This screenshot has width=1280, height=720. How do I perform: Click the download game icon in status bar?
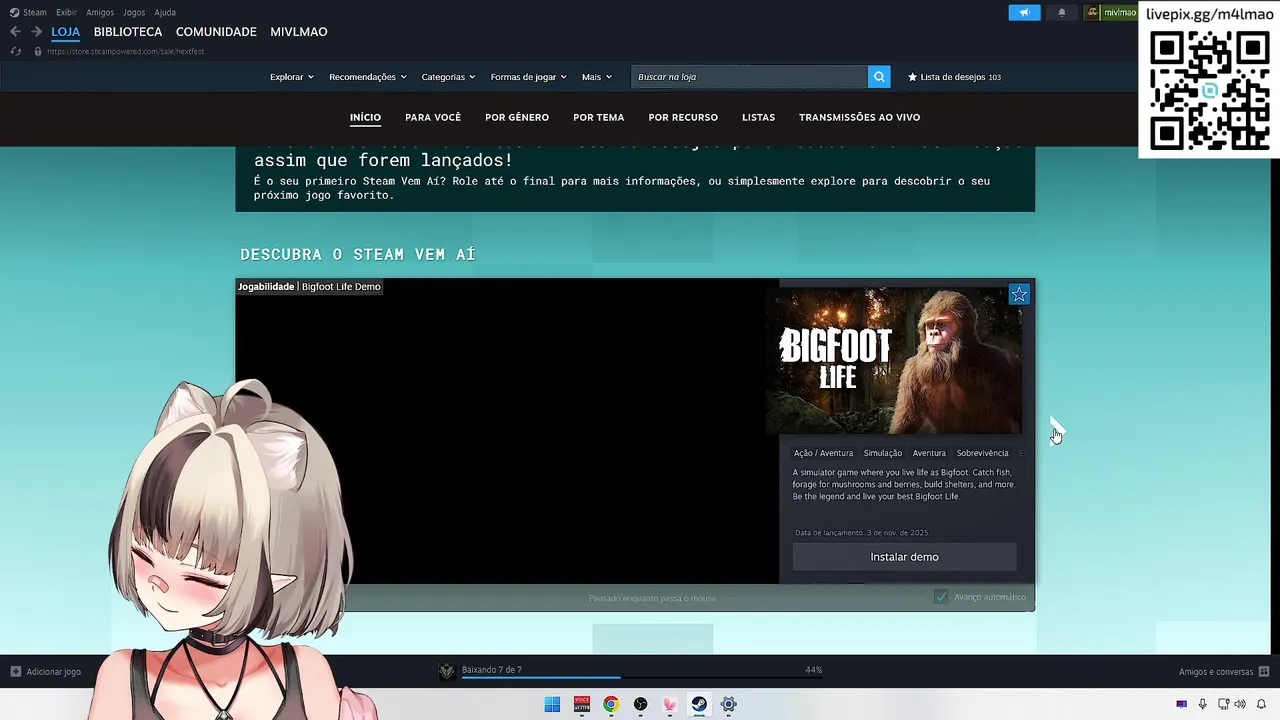point(447,671)
